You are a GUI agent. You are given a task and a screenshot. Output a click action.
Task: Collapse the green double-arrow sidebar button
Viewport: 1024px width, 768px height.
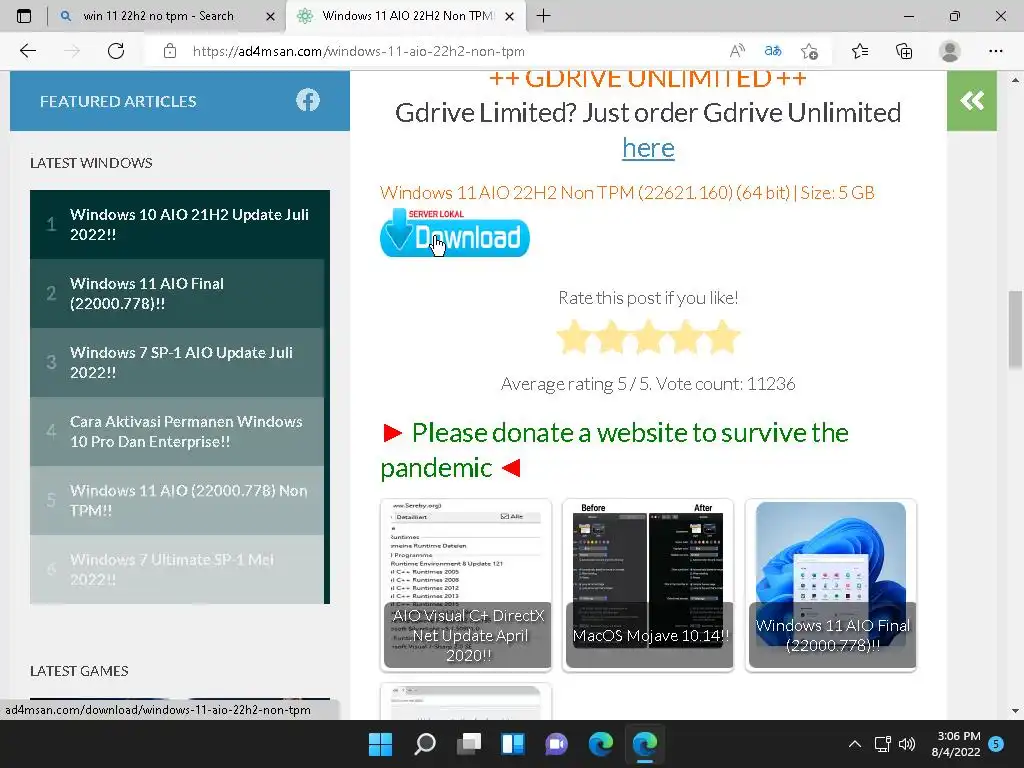click(972, 101)
